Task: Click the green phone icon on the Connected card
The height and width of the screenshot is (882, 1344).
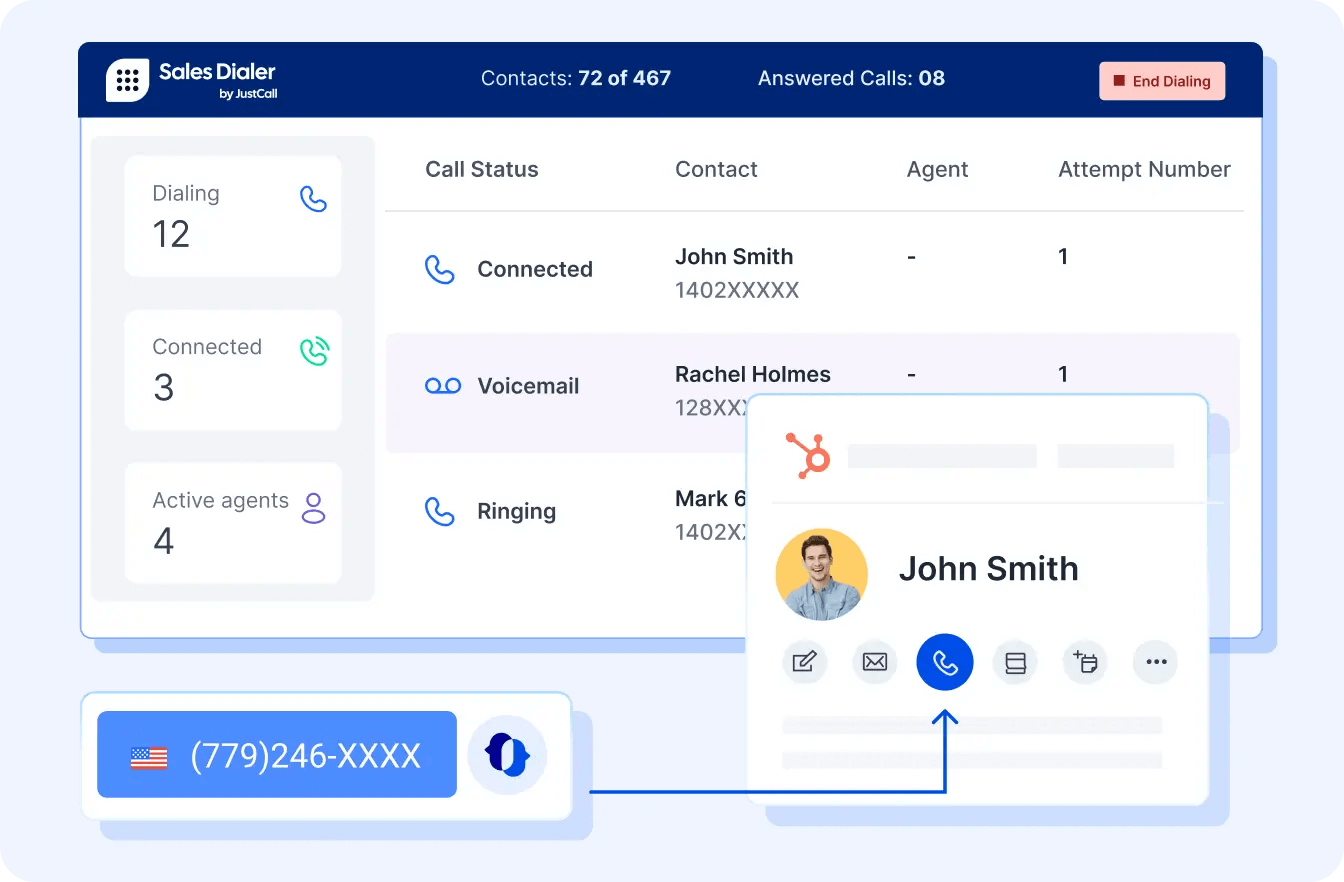Action: coord(313,351)
